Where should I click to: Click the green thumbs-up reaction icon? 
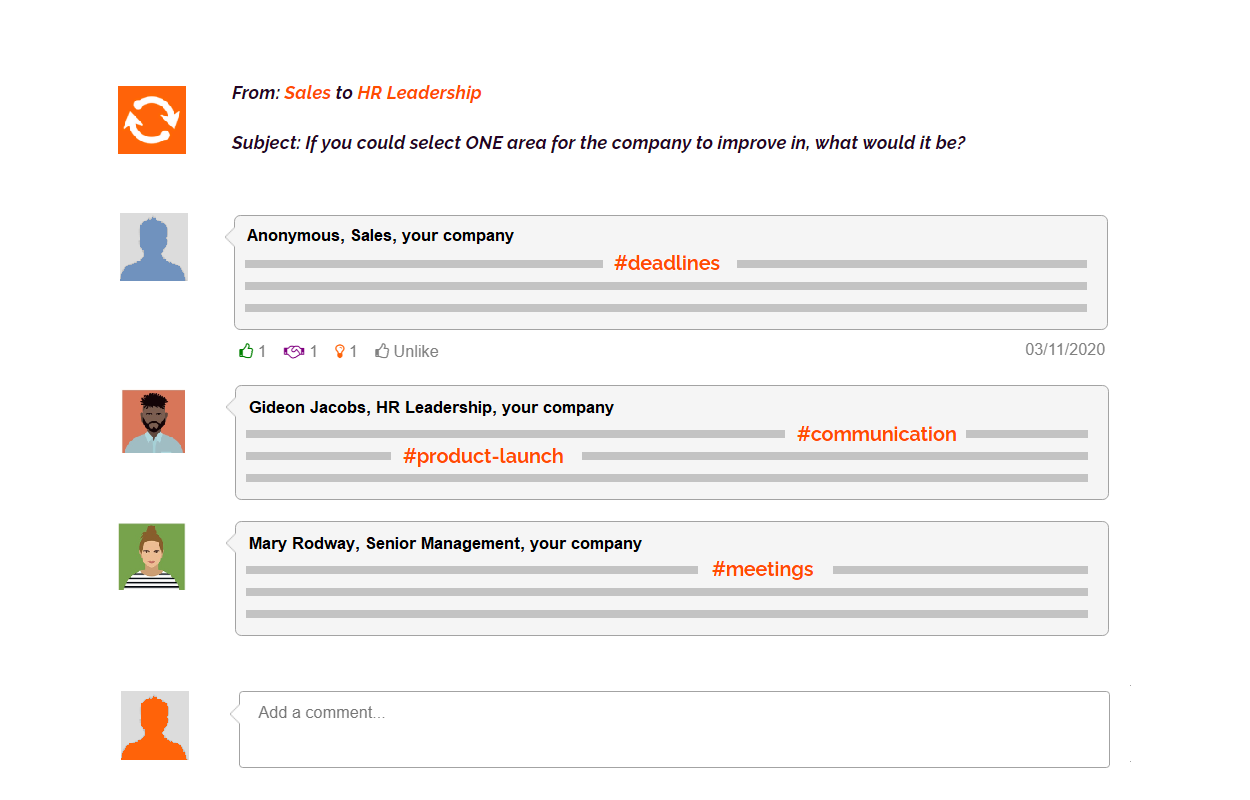click(247, 351)
